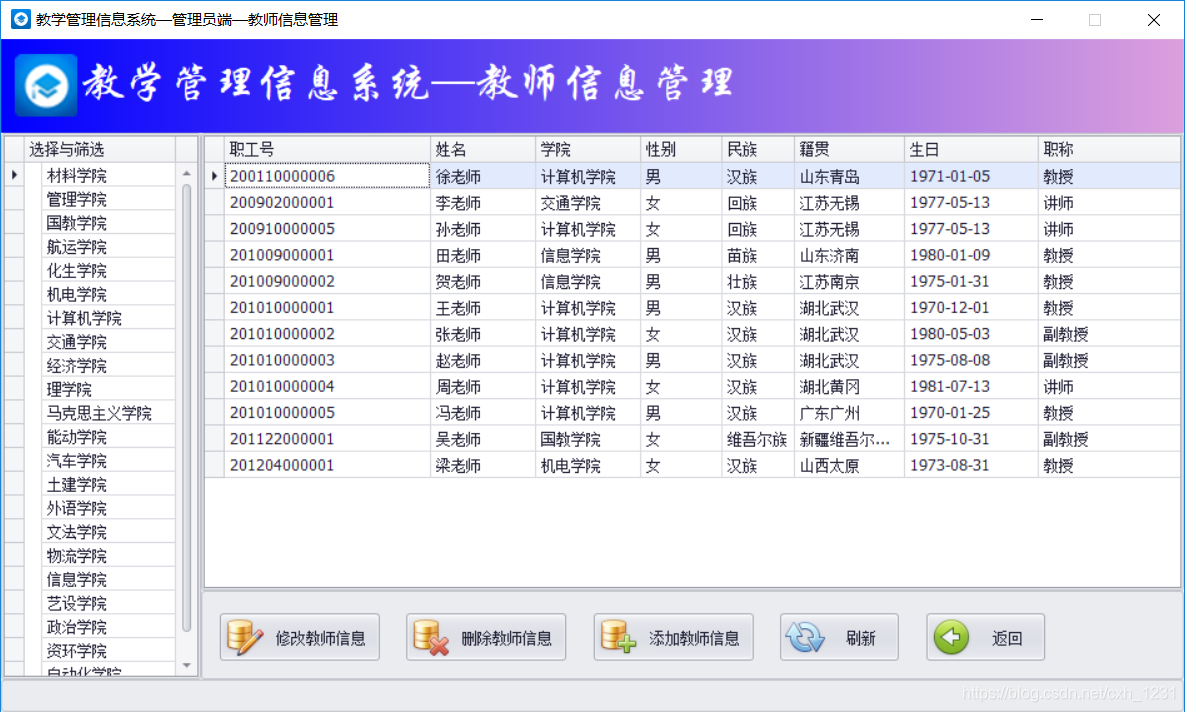Screen dimensions: 1185x712
Task: Click the green back arrow icon
Action: [x=951, y=637]
